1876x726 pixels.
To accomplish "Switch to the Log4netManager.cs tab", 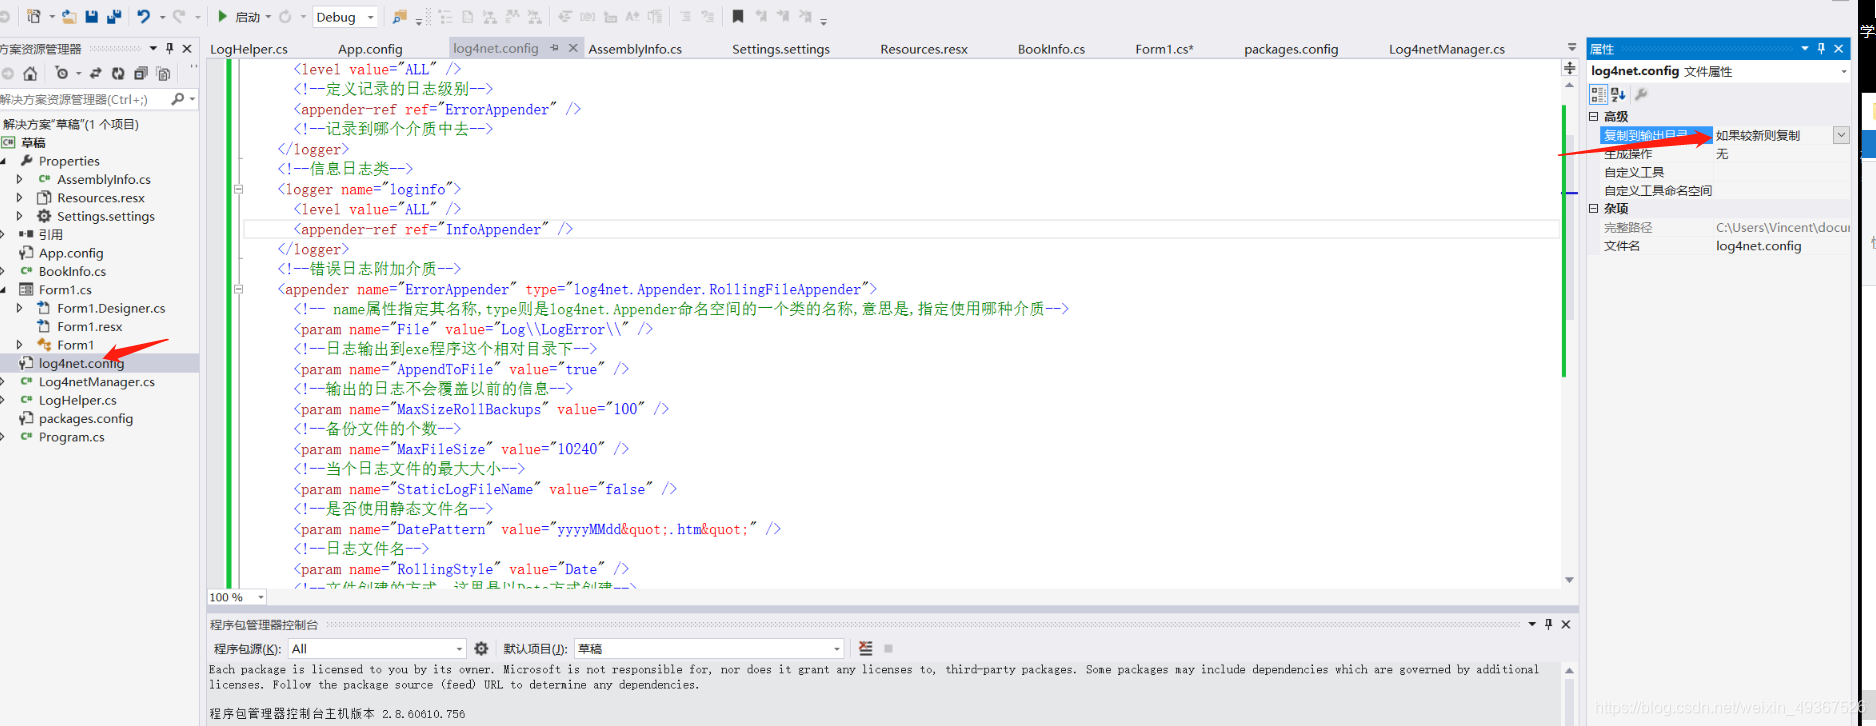I will [1447, 49].
